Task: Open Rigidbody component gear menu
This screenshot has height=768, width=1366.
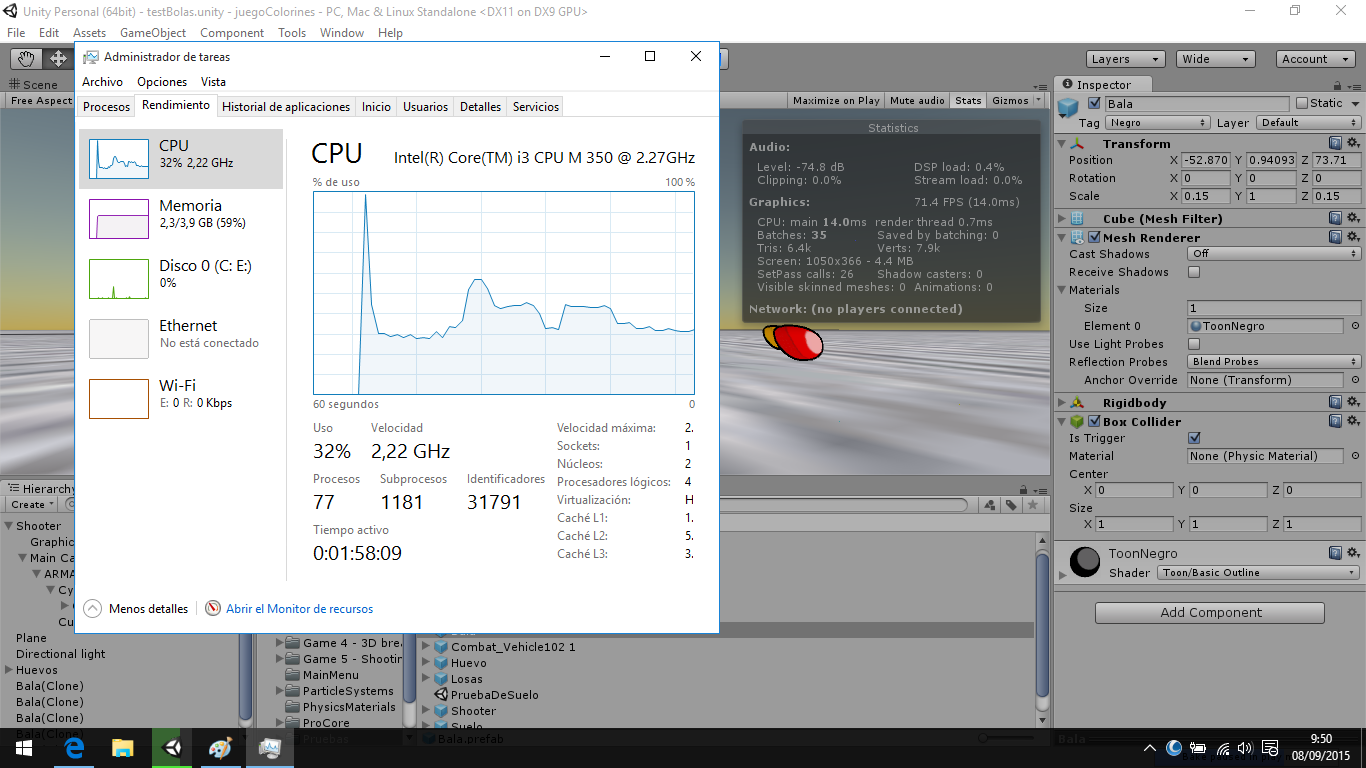Action: (x=1353, y=403)
